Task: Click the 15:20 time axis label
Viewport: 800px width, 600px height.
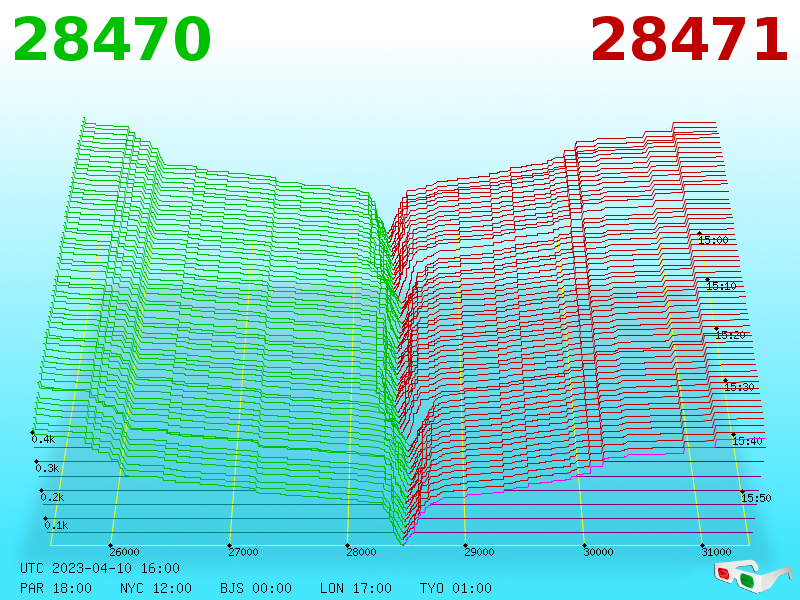Action: (x=730, y=335)
